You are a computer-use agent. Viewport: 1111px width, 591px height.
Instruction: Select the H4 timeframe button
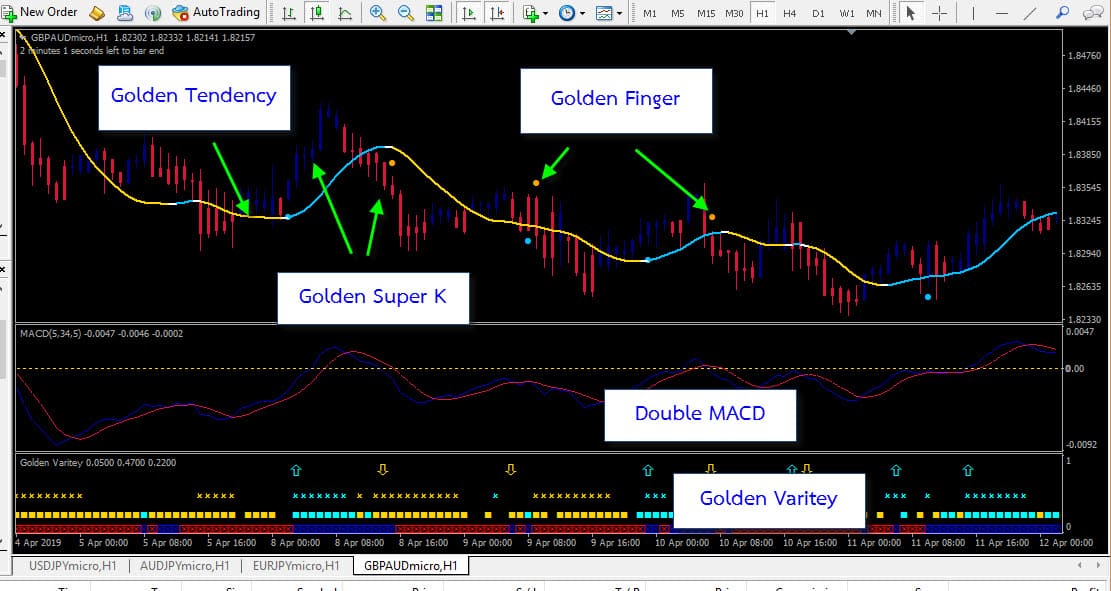click(x=790, y=13)
